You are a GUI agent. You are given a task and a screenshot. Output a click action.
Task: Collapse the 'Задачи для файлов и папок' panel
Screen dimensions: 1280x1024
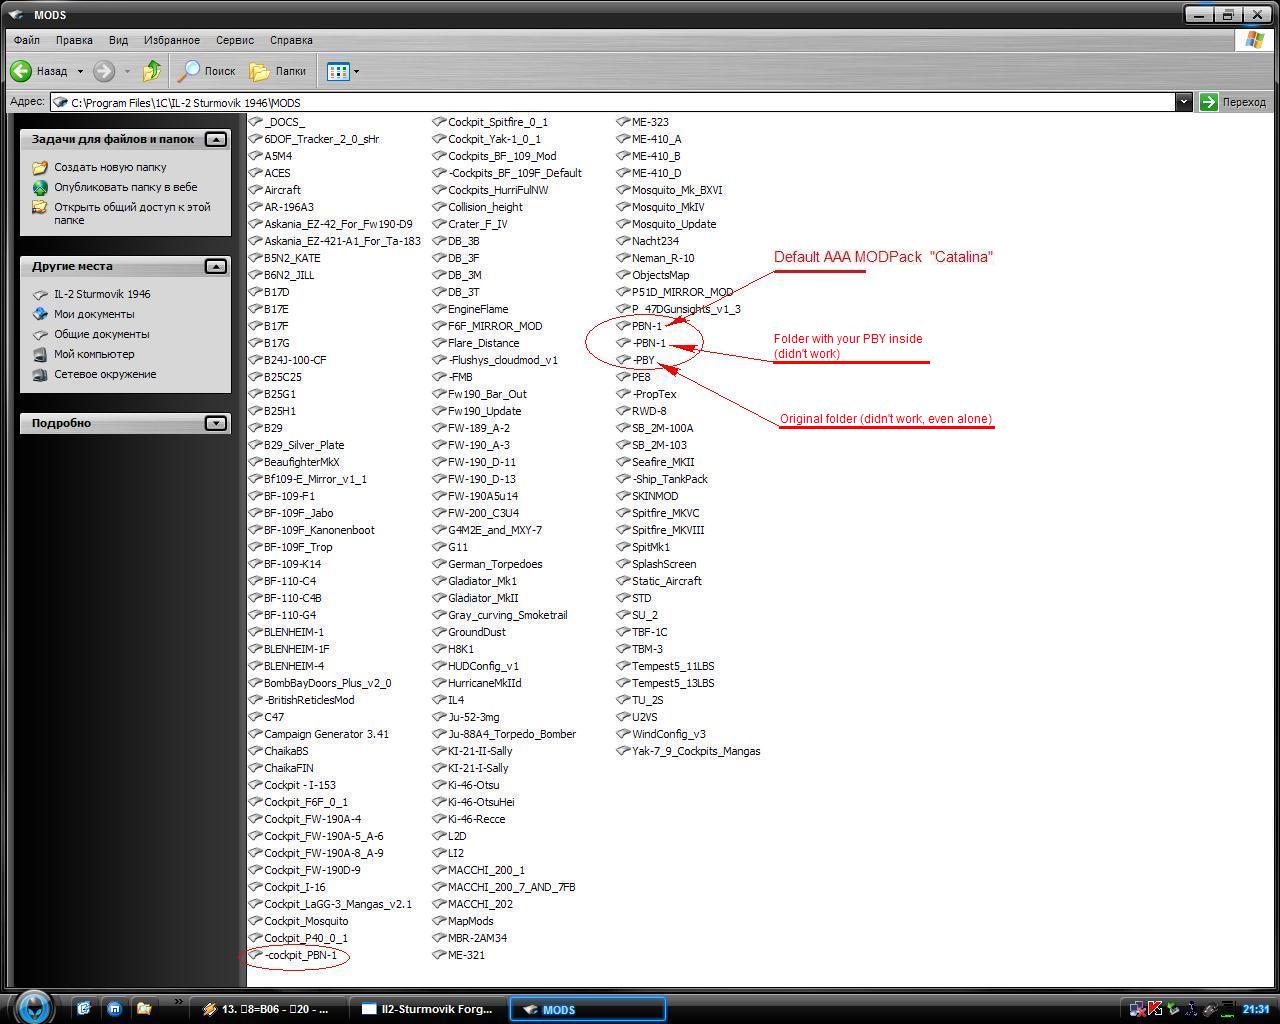tap(216, 139)
